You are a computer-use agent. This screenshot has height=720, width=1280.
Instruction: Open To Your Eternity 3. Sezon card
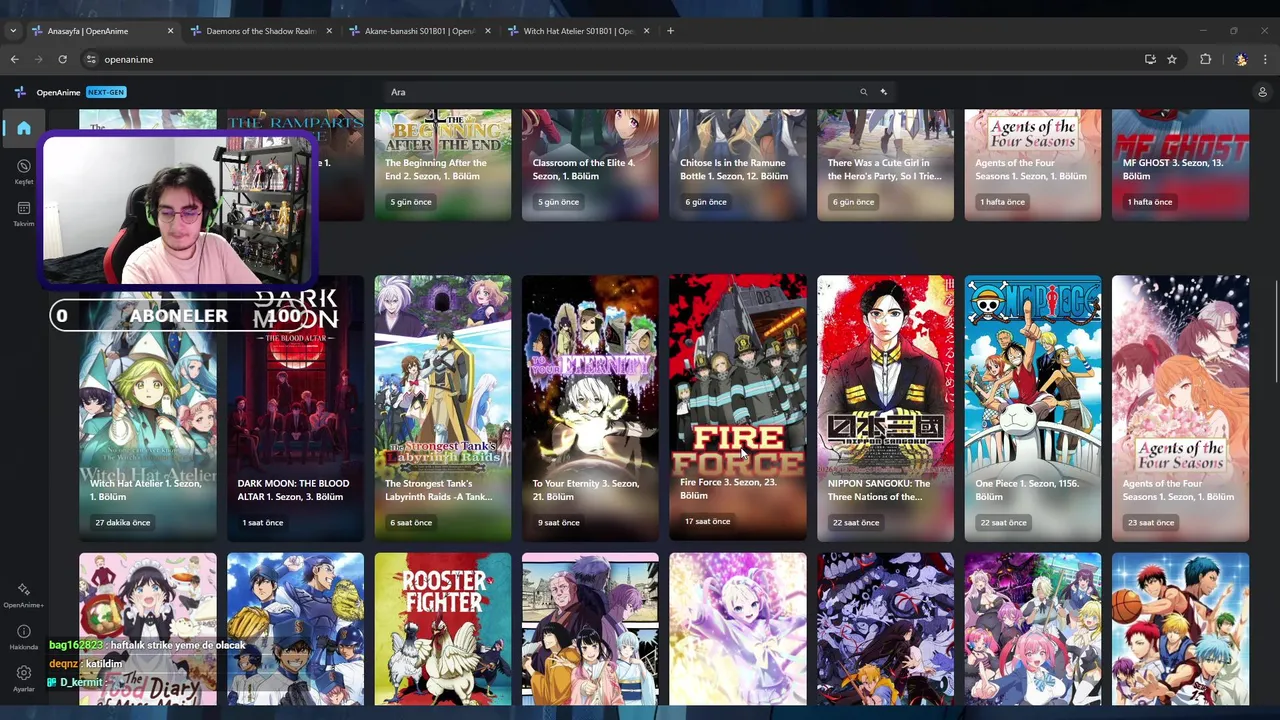(590, 408)
